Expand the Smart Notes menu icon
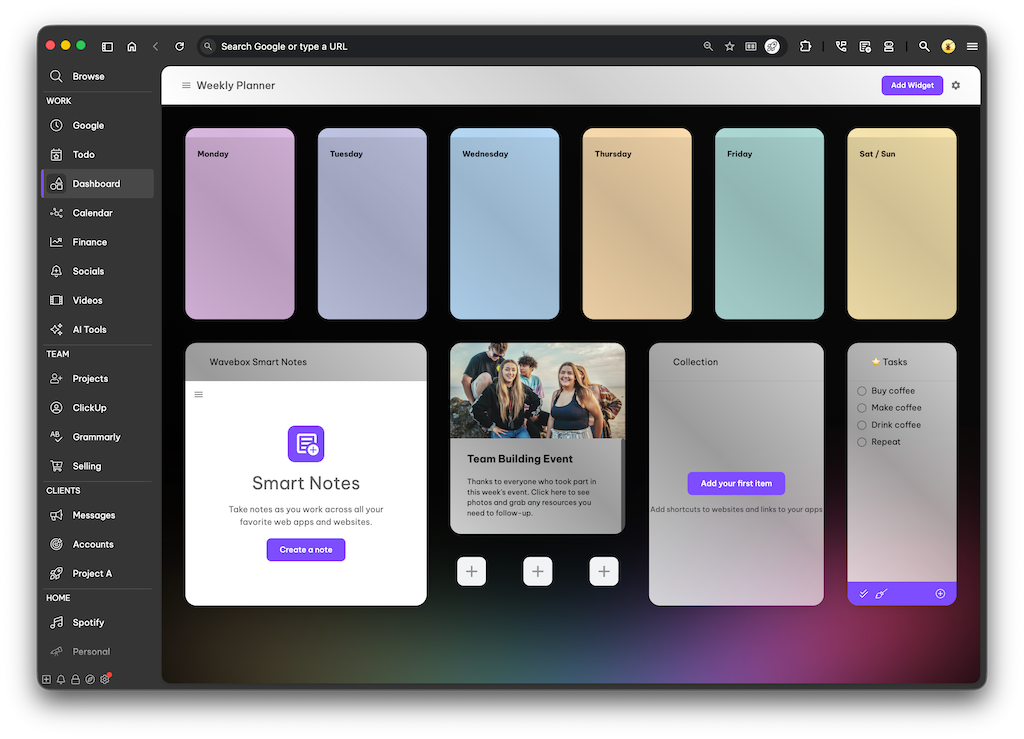 (198, 395)
